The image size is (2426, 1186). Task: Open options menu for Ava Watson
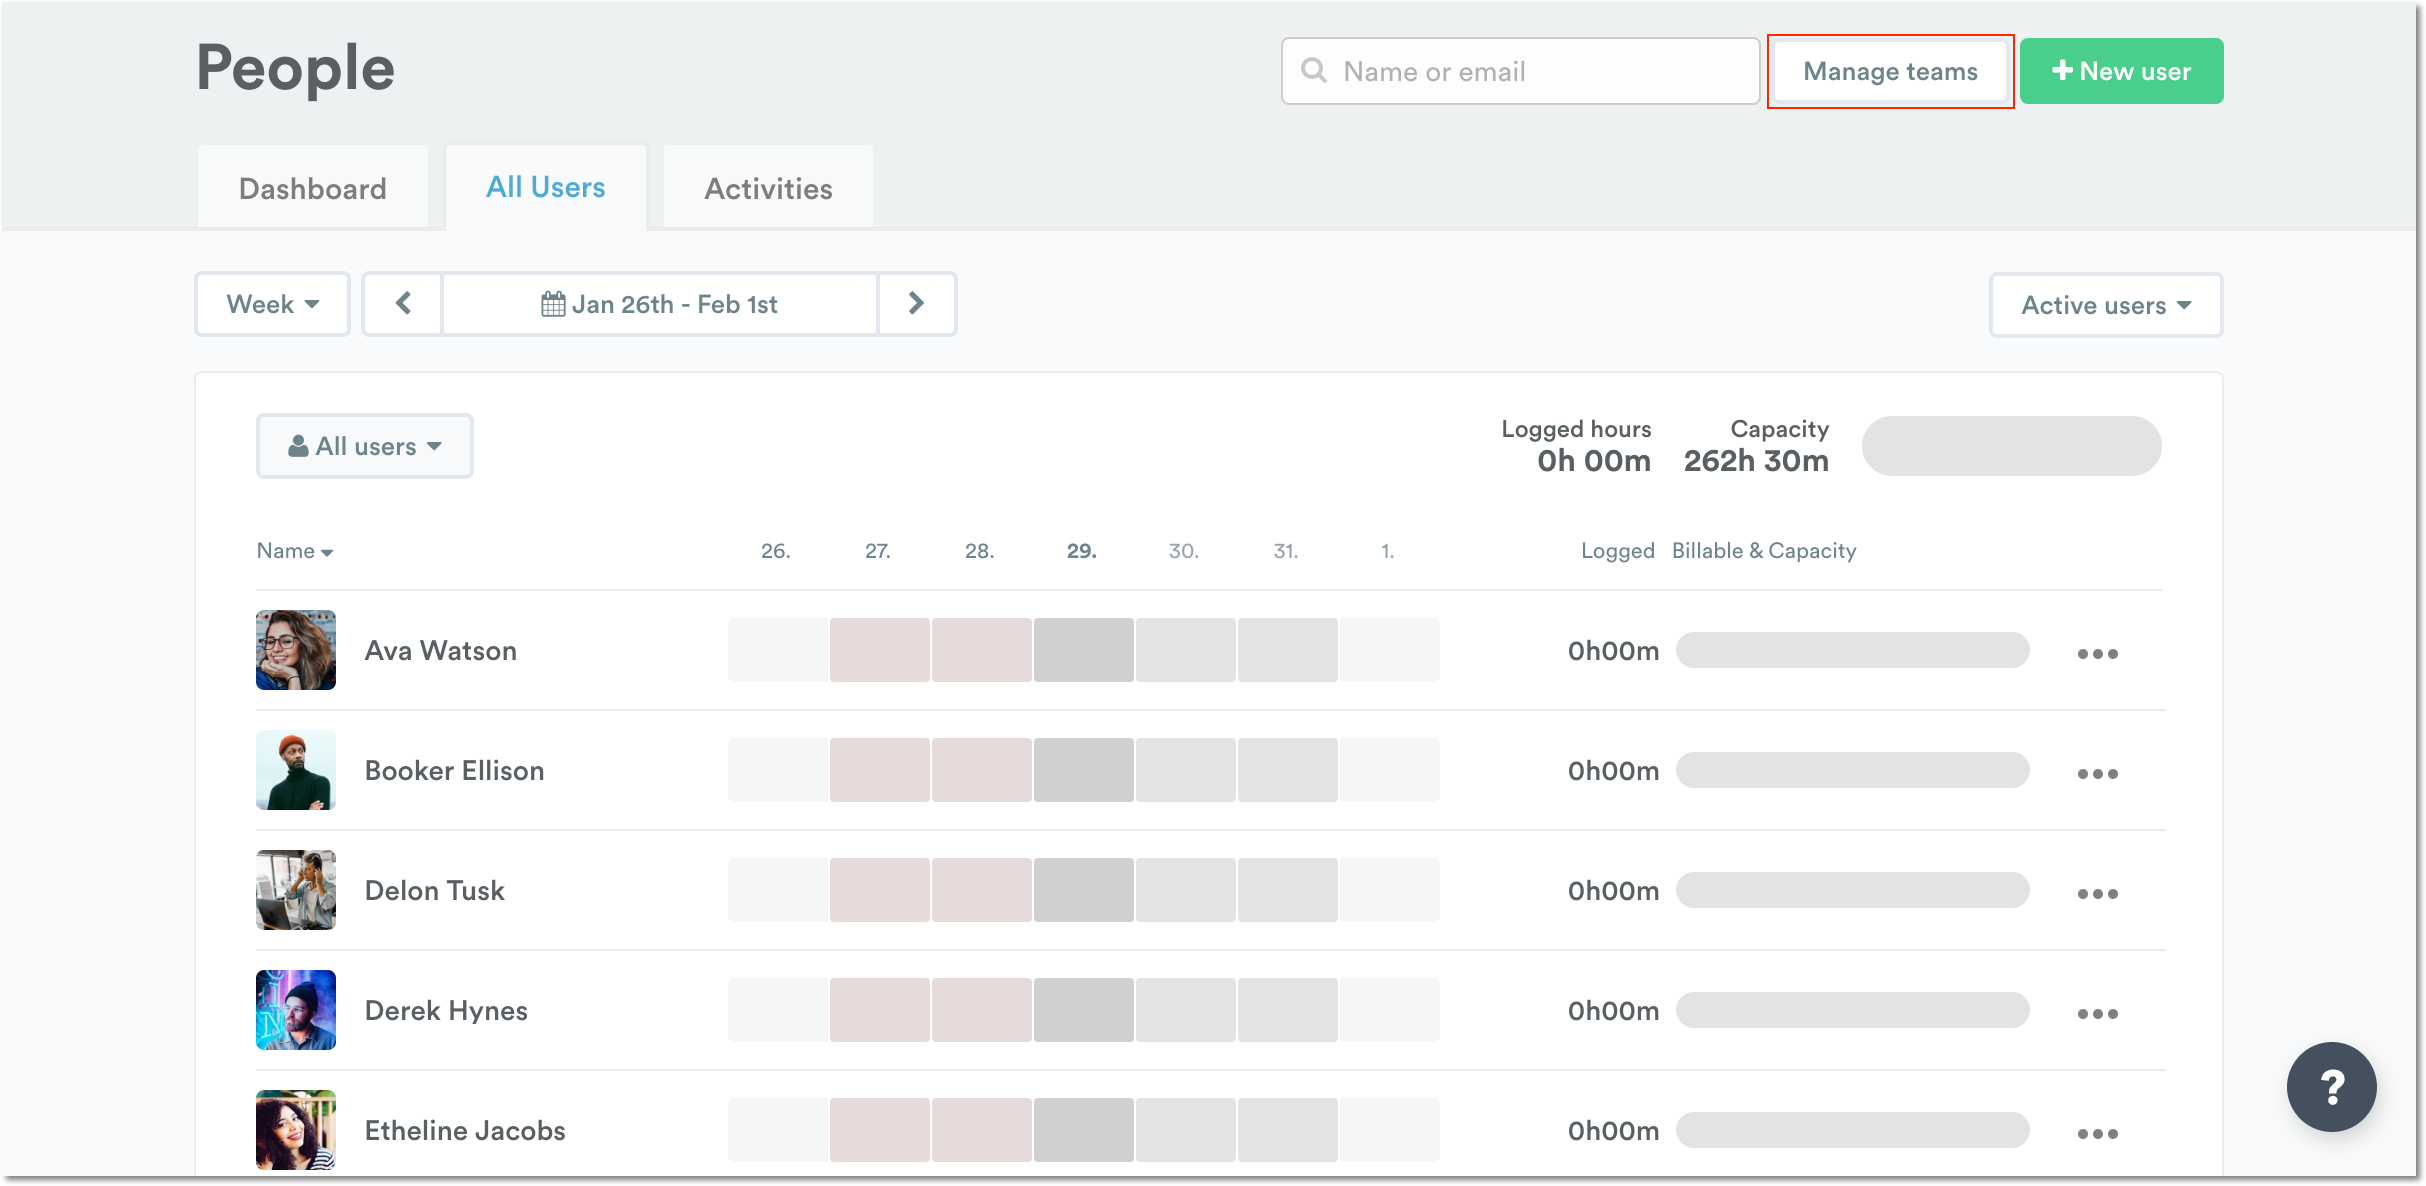click(x=2098, y=652)
